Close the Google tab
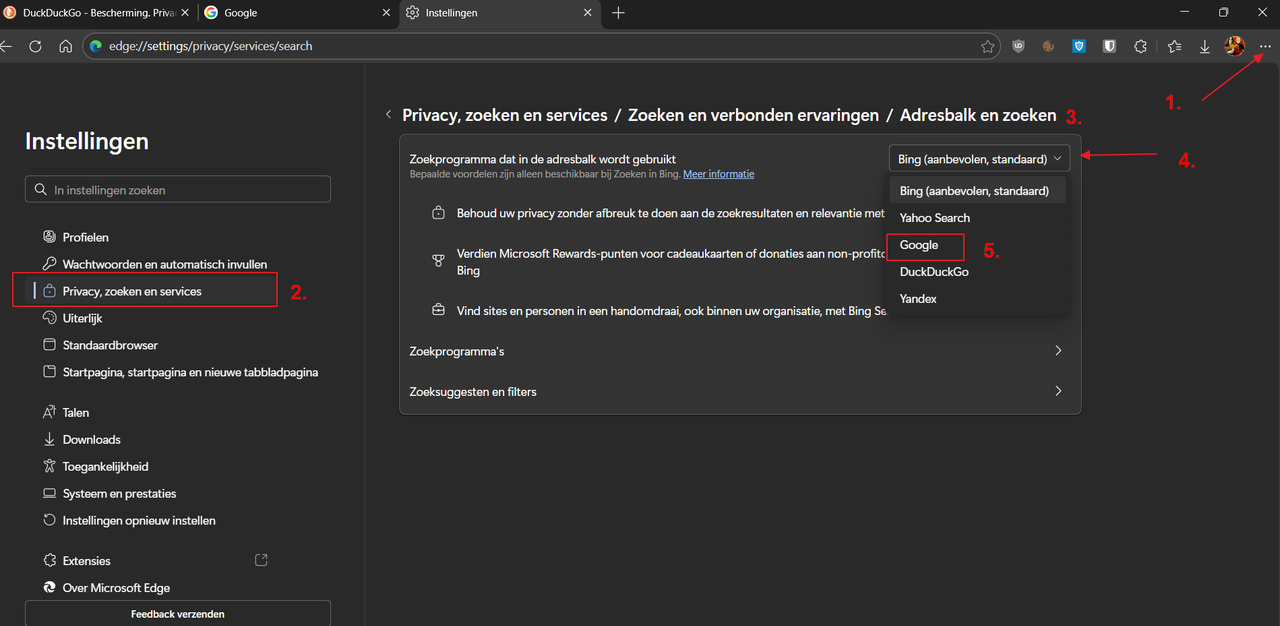Screen dimensions: 1280x626 coord(387,13)
